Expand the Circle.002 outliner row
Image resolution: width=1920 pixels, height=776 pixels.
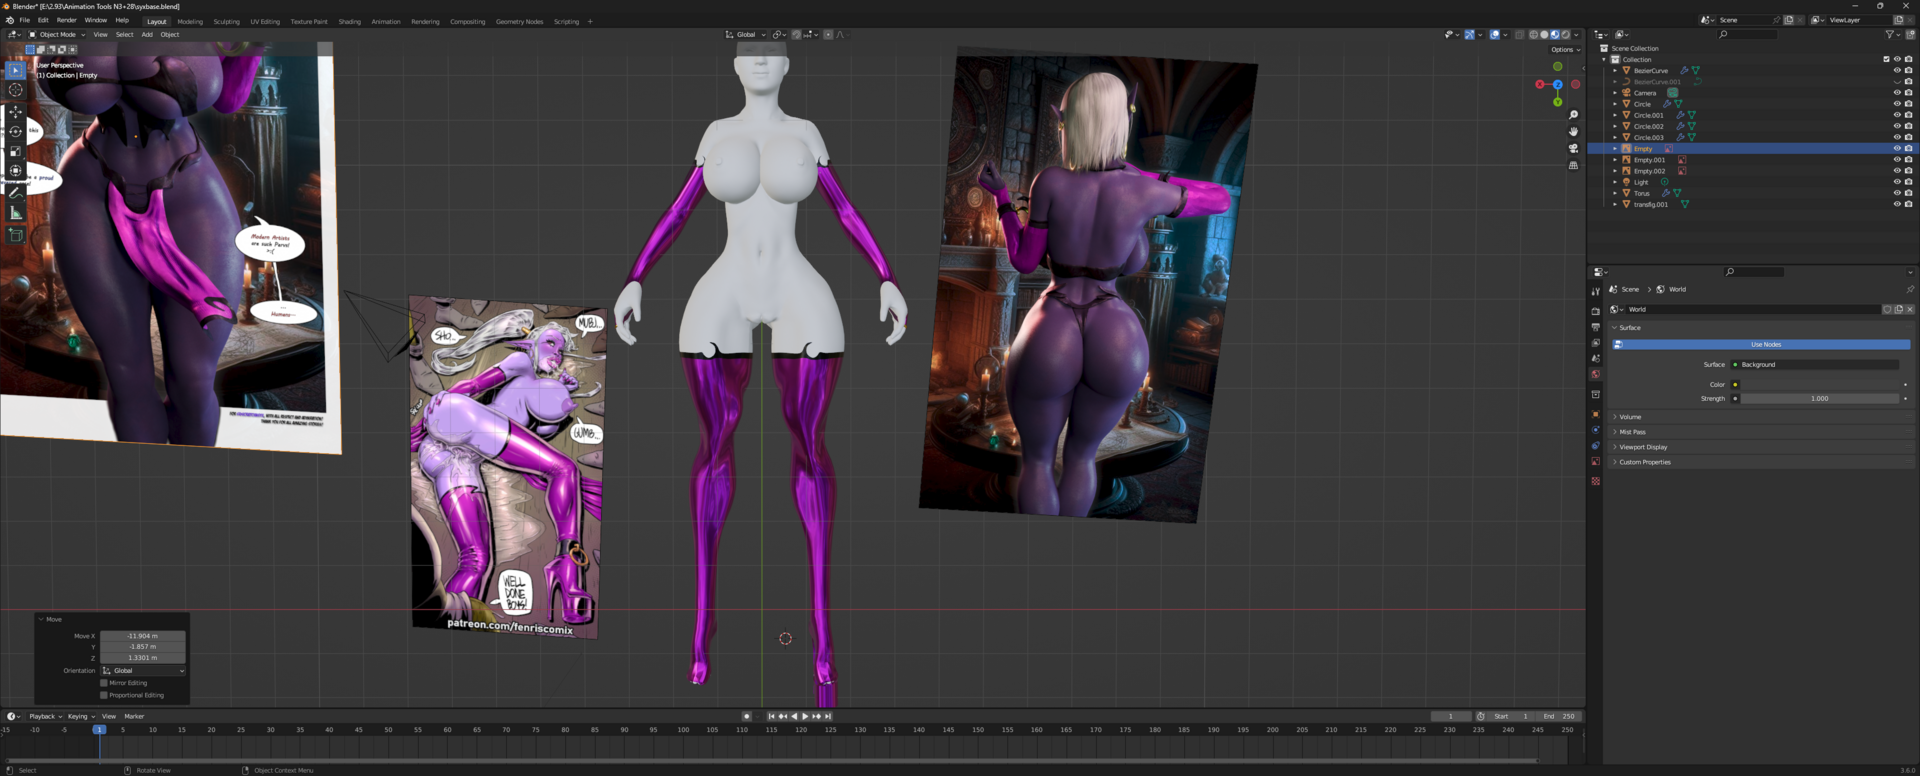pos(1615,127)
